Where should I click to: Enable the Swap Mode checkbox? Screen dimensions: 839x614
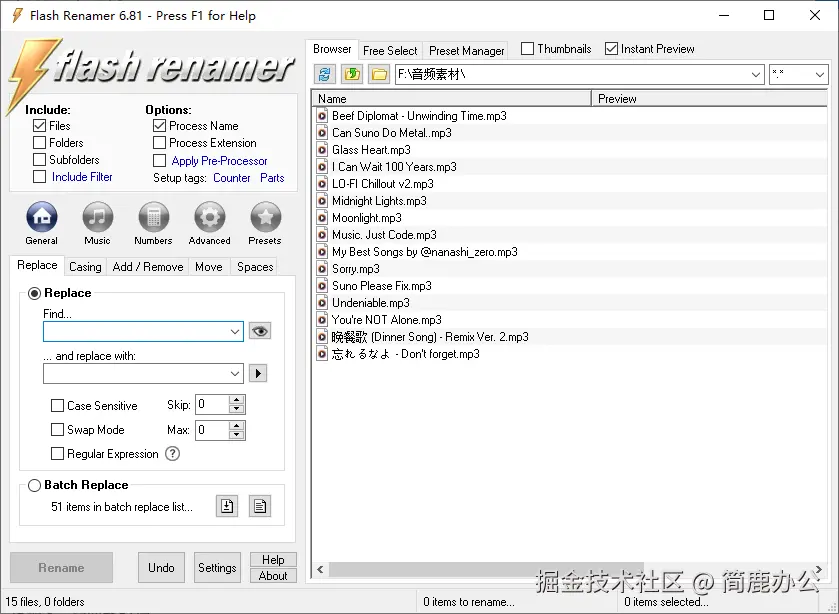pyautogui.click(x=57, y=429)
